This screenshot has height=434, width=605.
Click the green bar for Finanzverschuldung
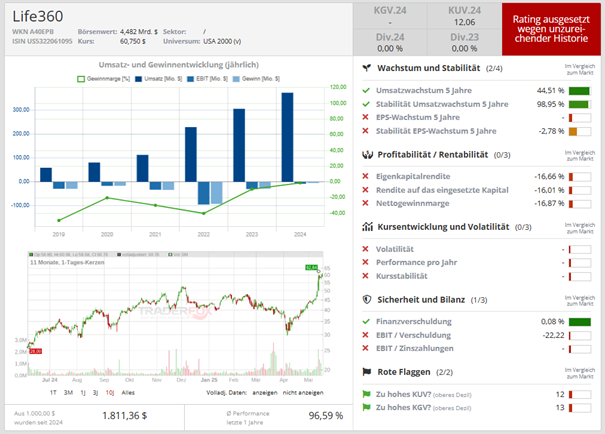point(580,322)
